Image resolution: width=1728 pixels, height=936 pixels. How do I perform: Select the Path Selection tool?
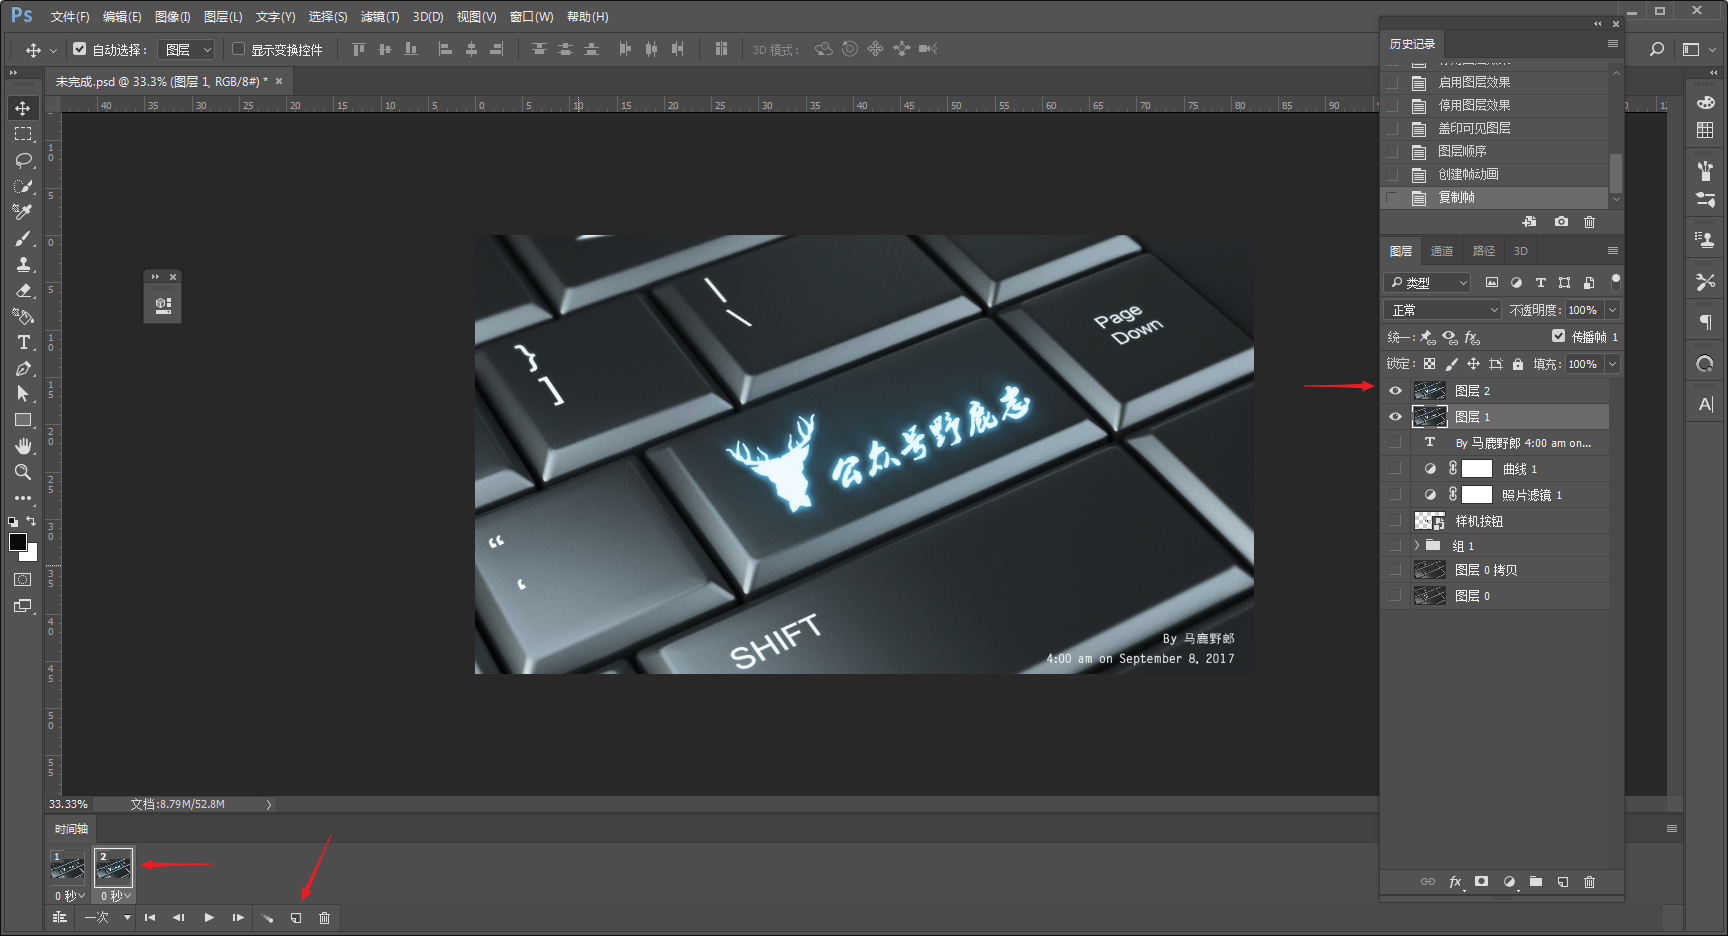point(22,394)
